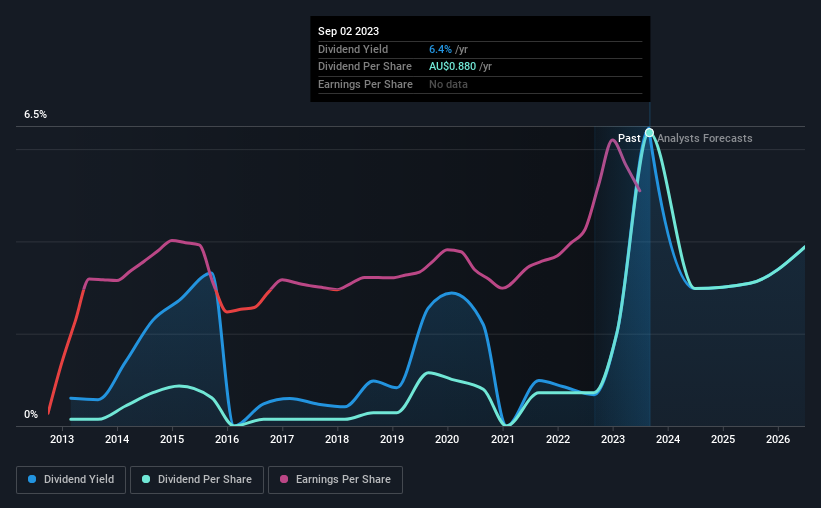
Task: Click the 0% y-axis label
Action: (31, 414)
